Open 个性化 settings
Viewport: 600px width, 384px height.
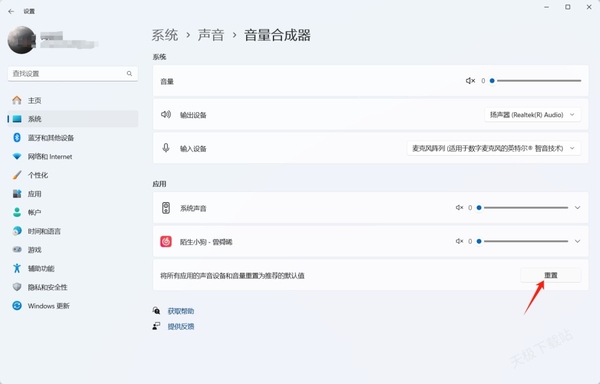pos(73,175)
